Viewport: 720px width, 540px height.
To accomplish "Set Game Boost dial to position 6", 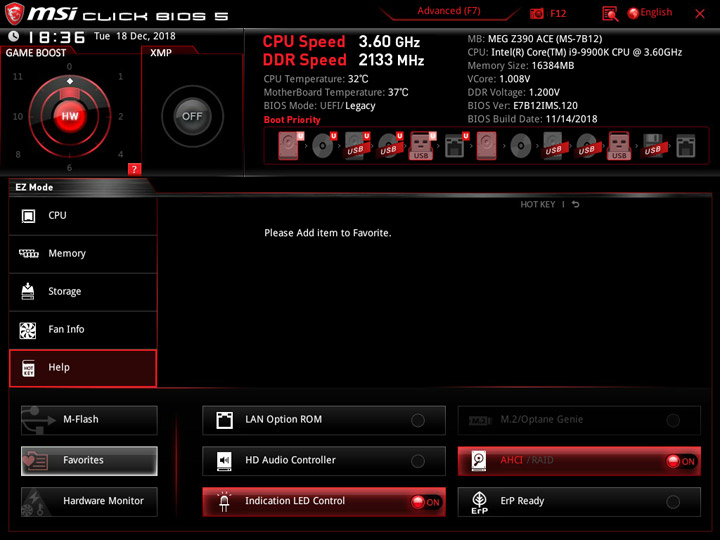I will (x=69, y=168).
